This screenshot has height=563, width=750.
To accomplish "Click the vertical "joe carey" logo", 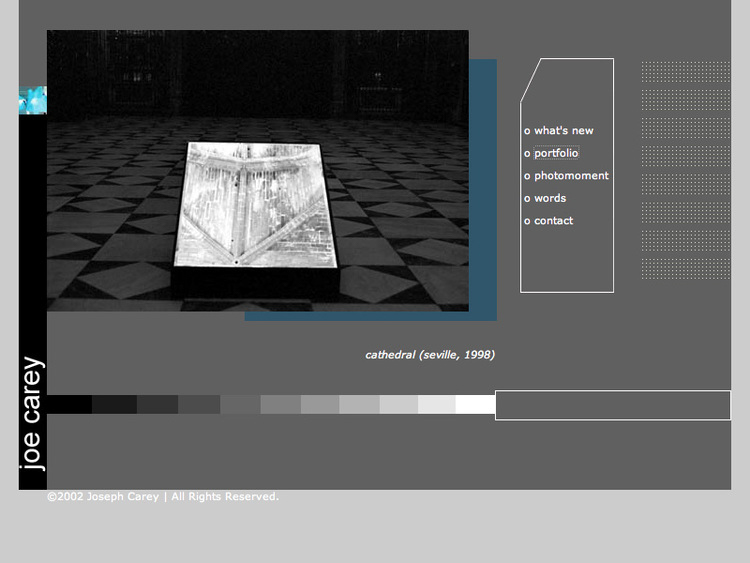I will tap(32, 413).
